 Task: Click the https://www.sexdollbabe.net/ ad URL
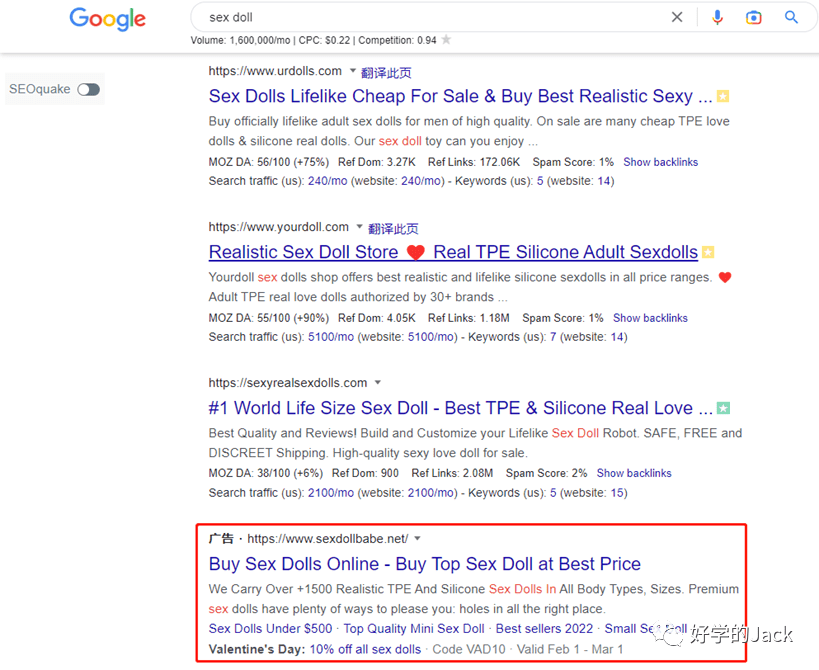(x=327, y=538)
